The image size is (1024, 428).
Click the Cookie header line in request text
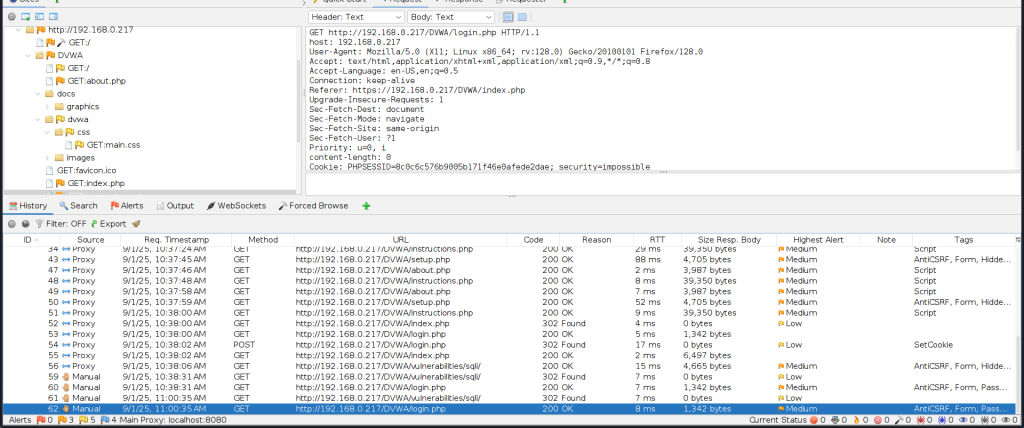(479, 167)
